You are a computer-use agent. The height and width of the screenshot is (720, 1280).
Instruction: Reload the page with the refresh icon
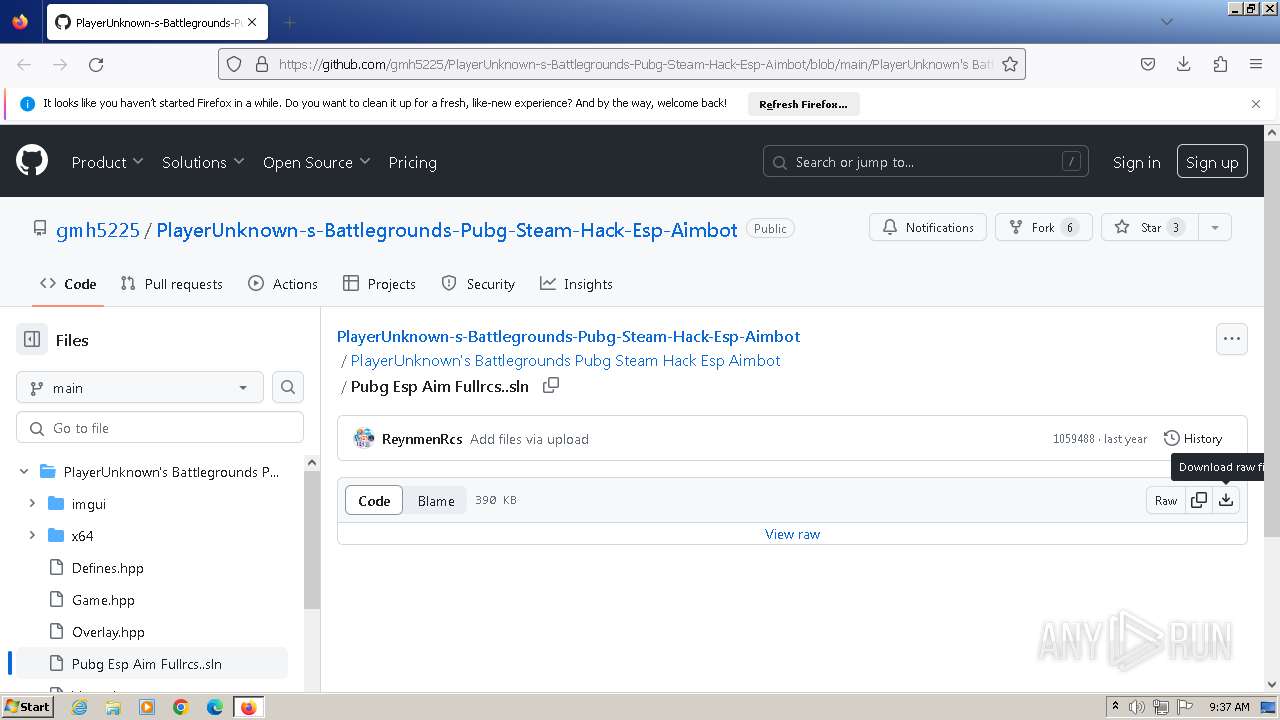[96, 64]
